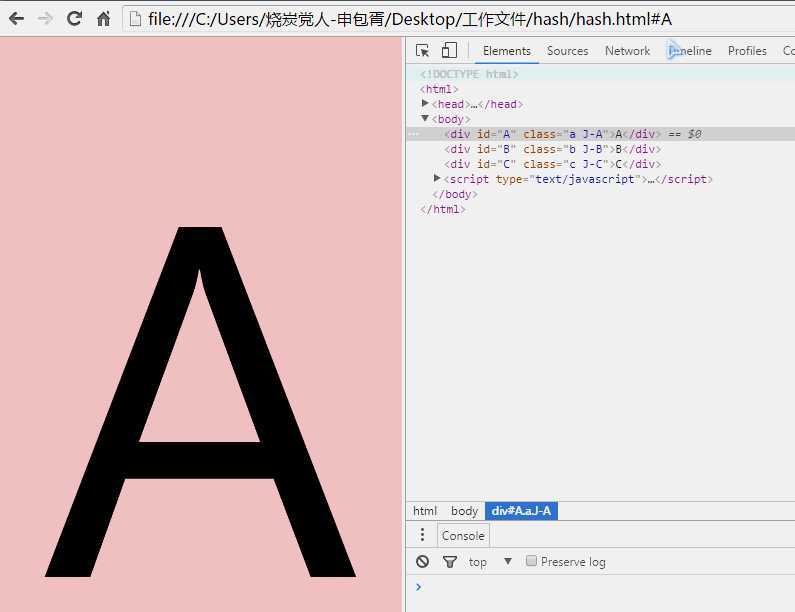Click the browser forward arrow

[45, 19]
